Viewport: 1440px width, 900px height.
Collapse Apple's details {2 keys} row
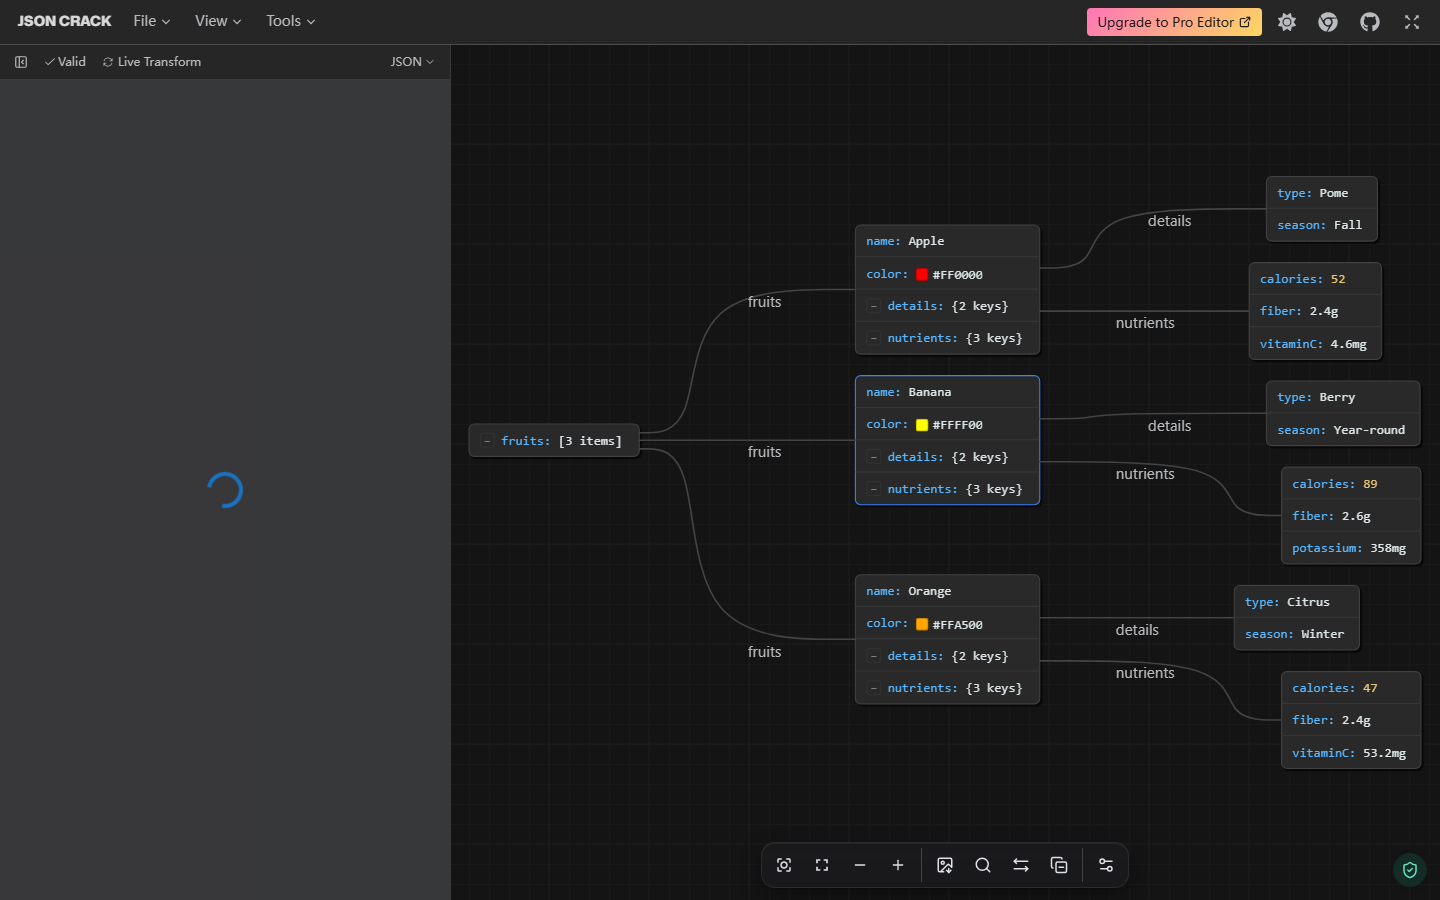click(x=874, y=306)
